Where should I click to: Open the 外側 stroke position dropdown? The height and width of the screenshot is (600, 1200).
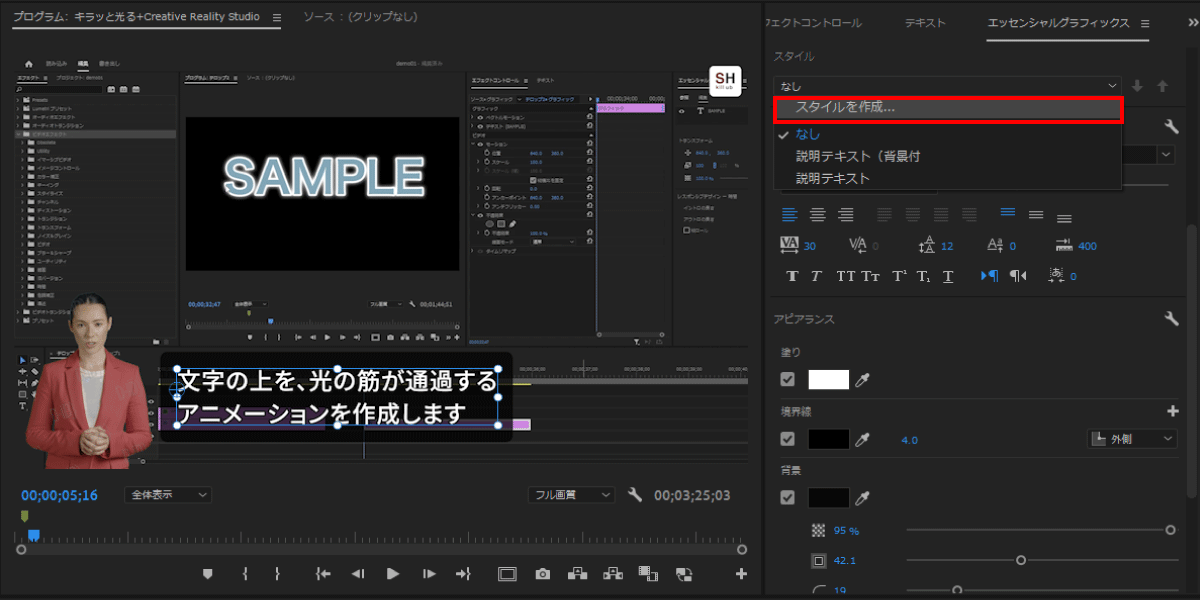click(1132, 439)
